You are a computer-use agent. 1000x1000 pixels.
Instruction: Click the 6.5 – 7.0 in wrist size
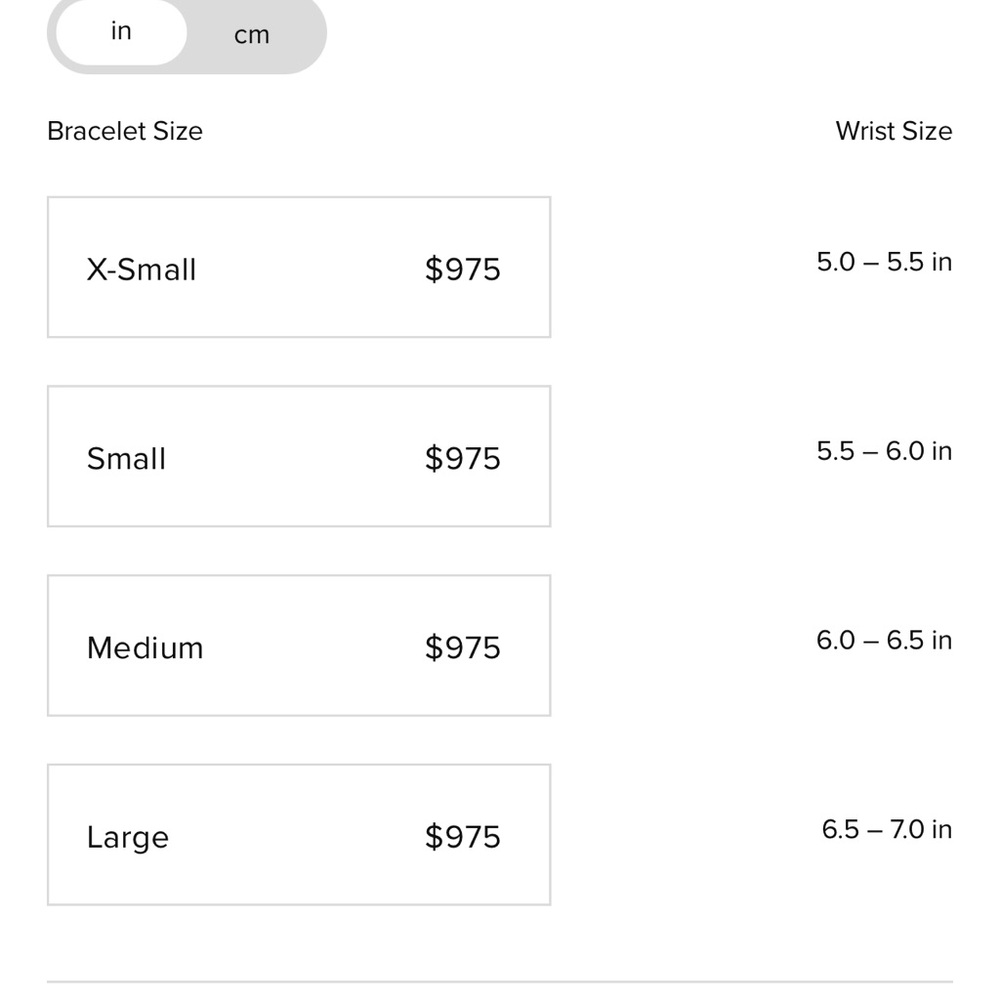pos(886,829)
